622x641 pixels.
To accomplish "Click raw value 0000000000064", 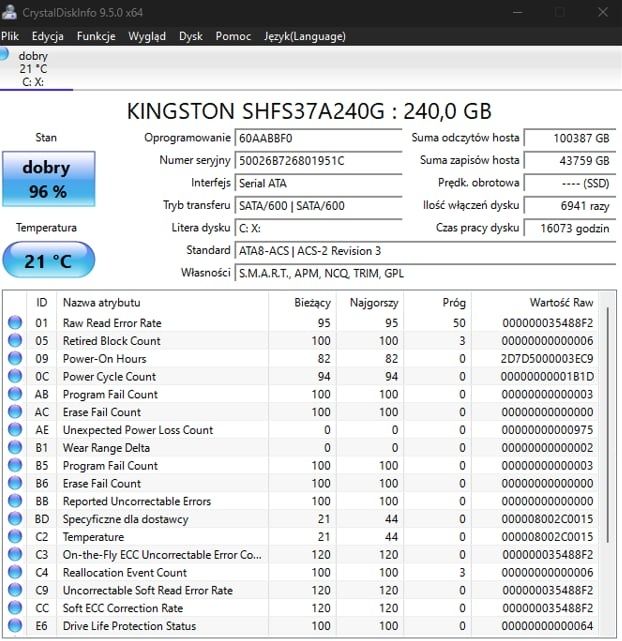I will tap(547, 626).
